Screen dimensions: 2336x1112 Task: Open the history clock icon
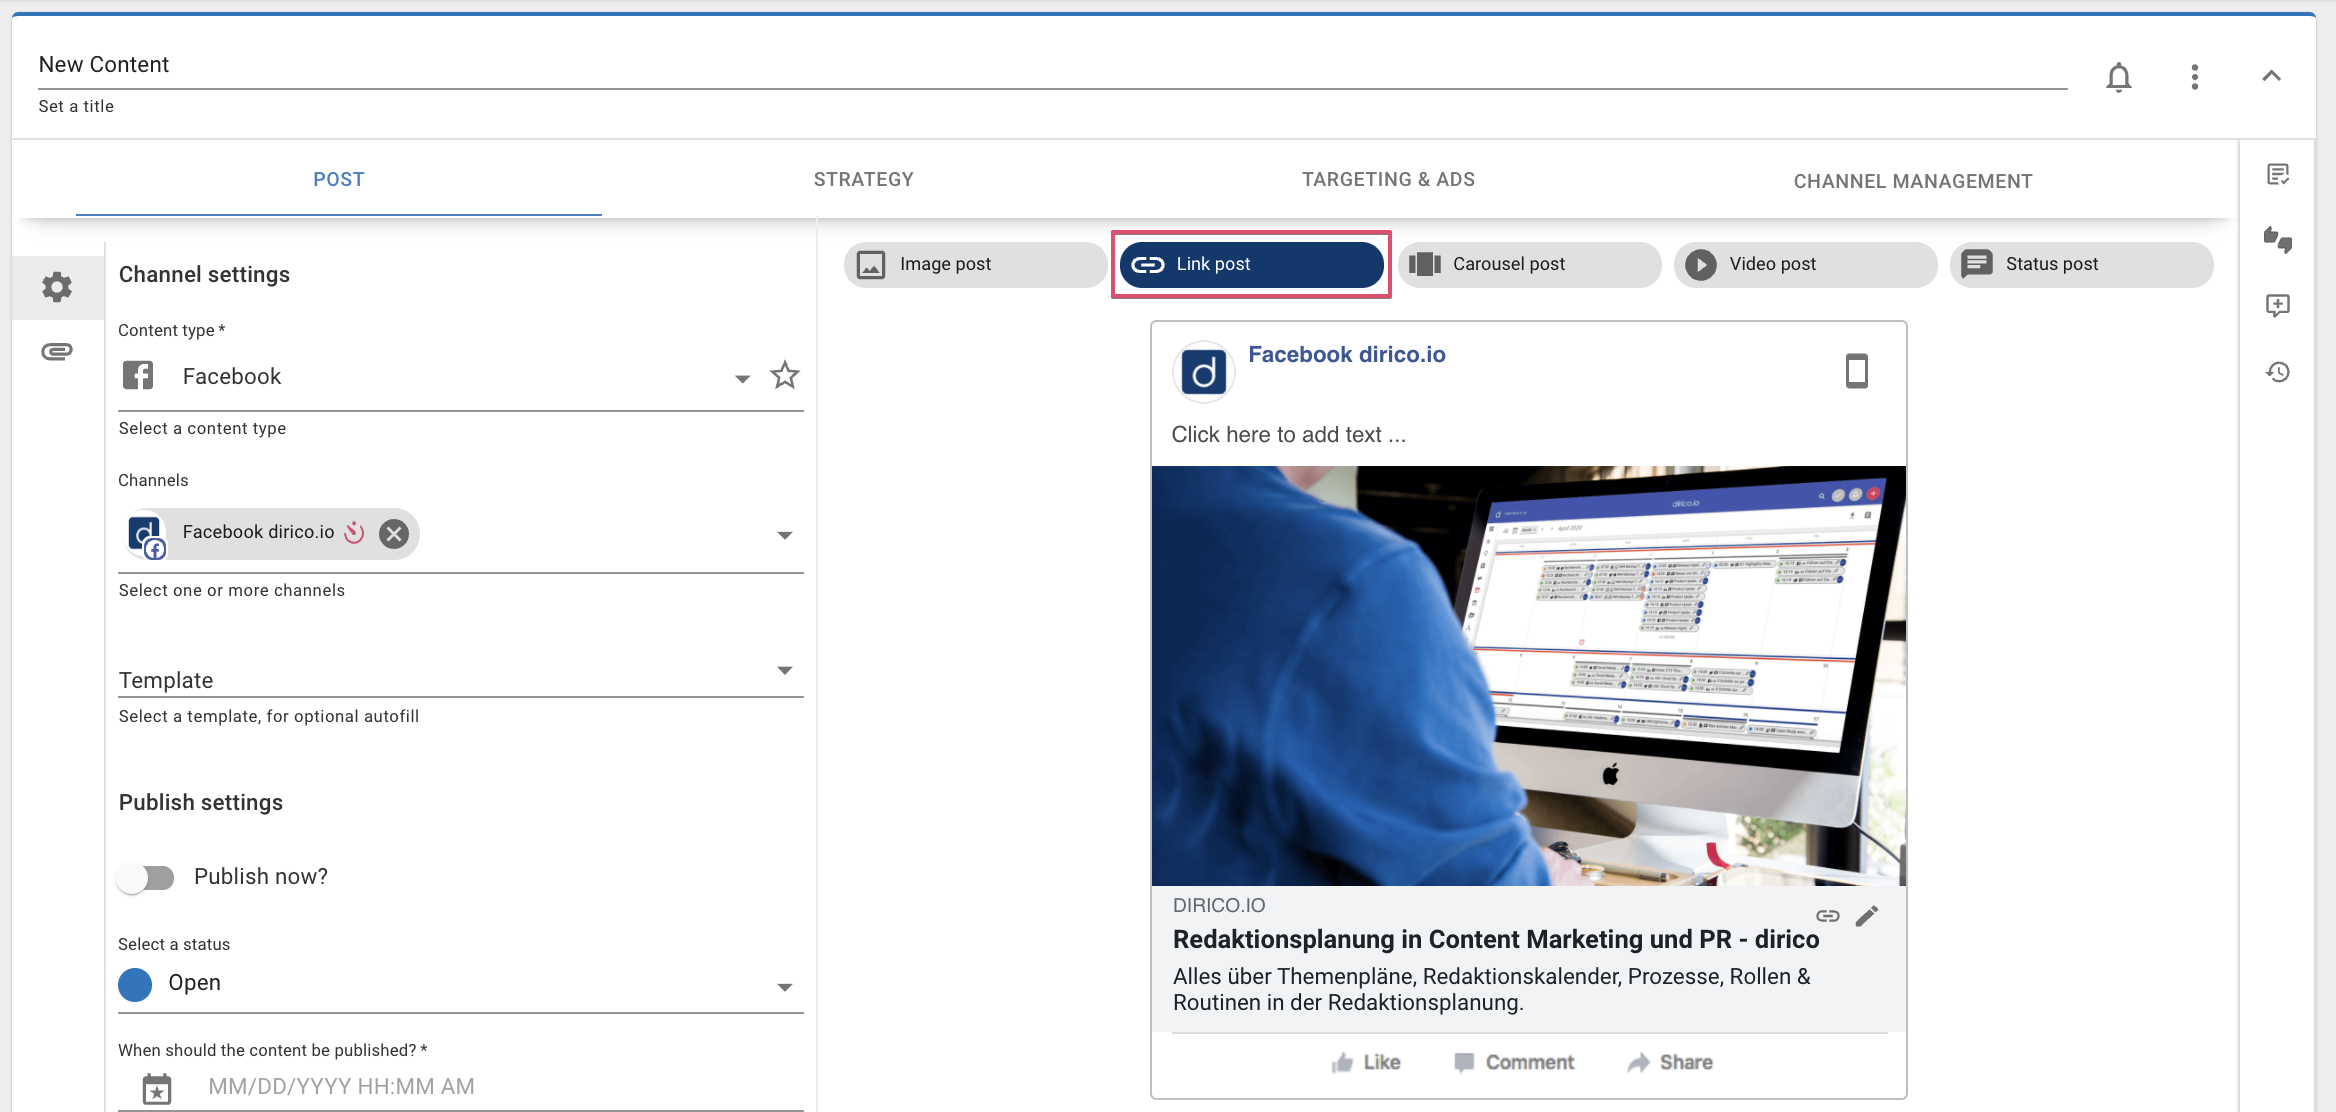2277,372
